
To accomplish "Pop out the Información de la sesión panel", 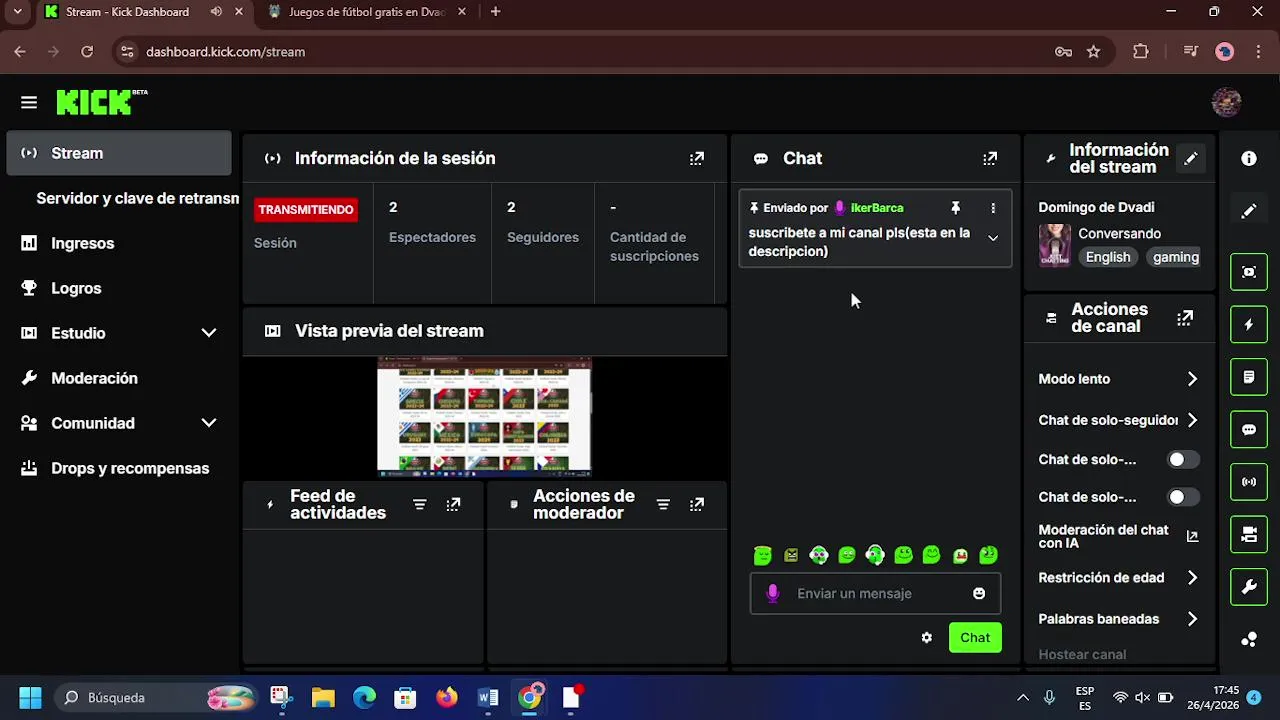I will coord(697,158).
